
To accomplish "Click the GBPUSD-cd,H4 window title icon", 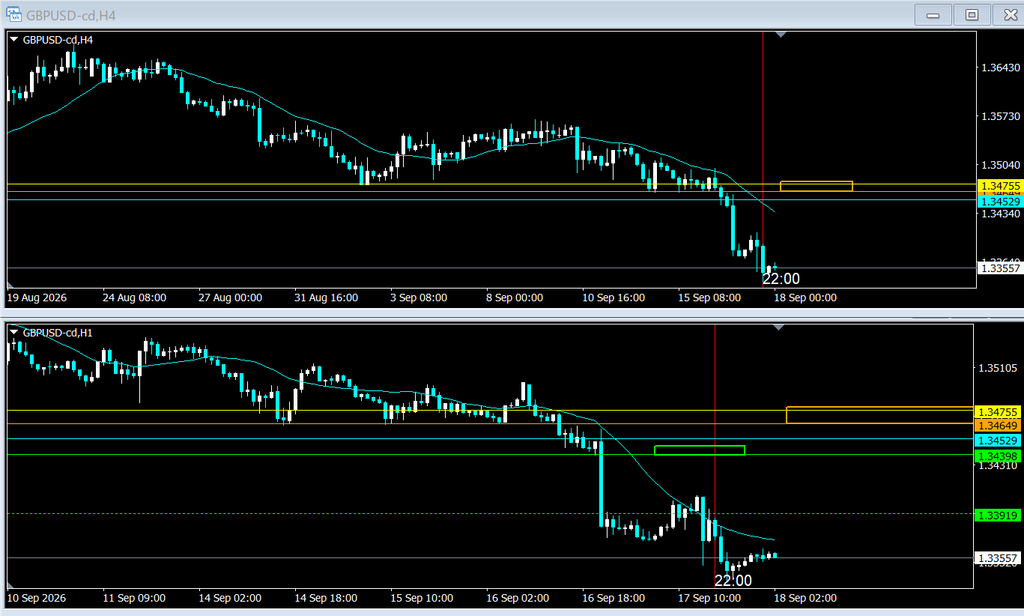I will click(14, 14).
